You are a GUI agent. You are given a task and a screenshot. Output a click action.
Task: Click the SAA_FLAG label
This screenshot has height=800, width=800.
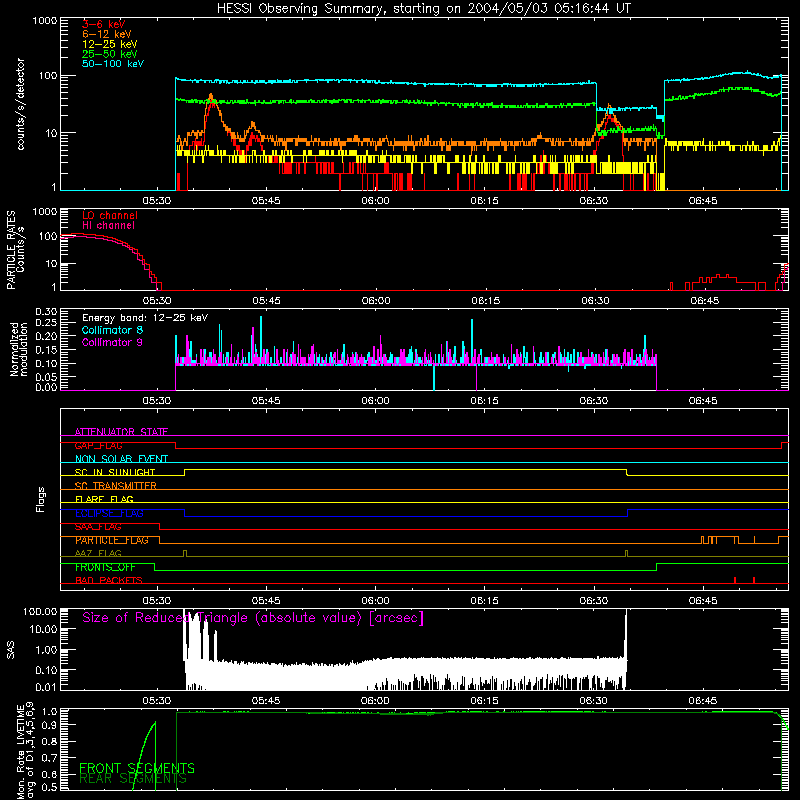(x=98, y=527)
